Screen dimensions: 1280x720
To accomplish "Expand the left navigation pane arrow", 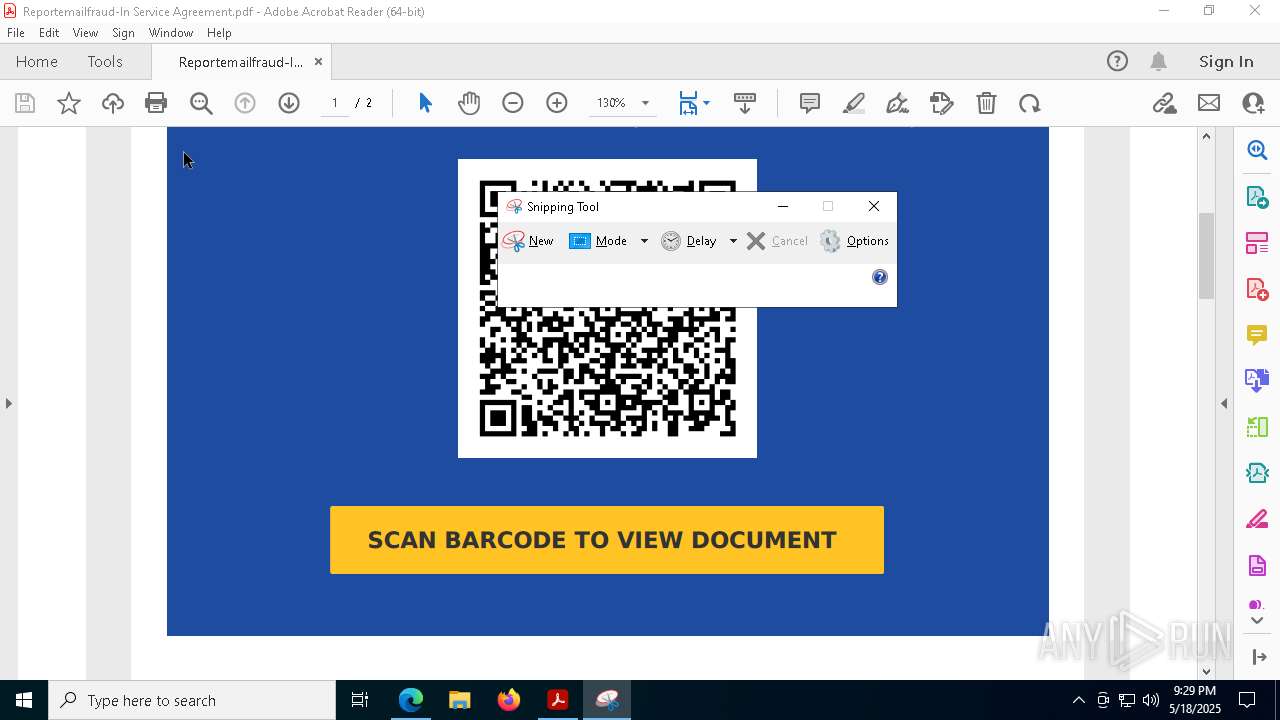I will (8, 403).
